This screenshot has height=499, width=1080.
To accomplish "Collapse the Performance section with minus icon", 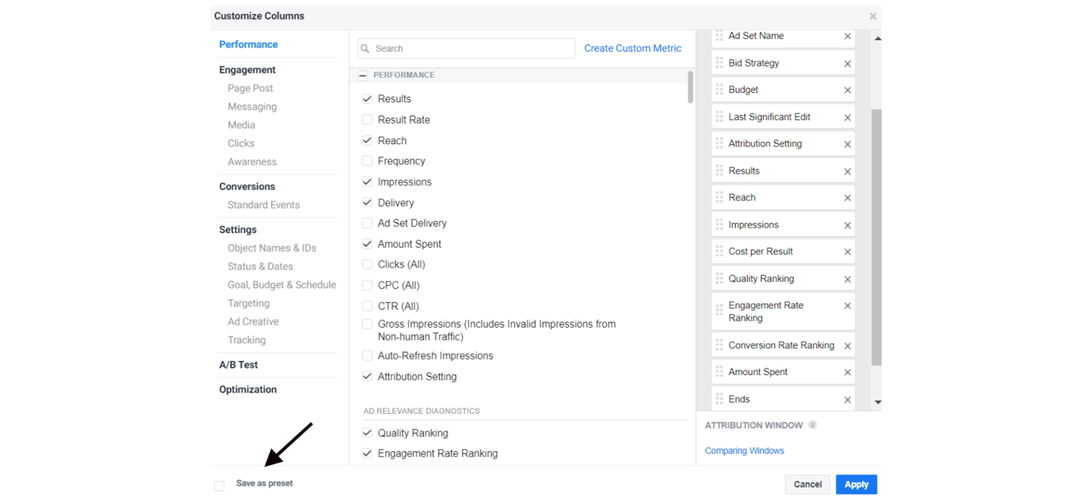I will (x=363, y=75).
